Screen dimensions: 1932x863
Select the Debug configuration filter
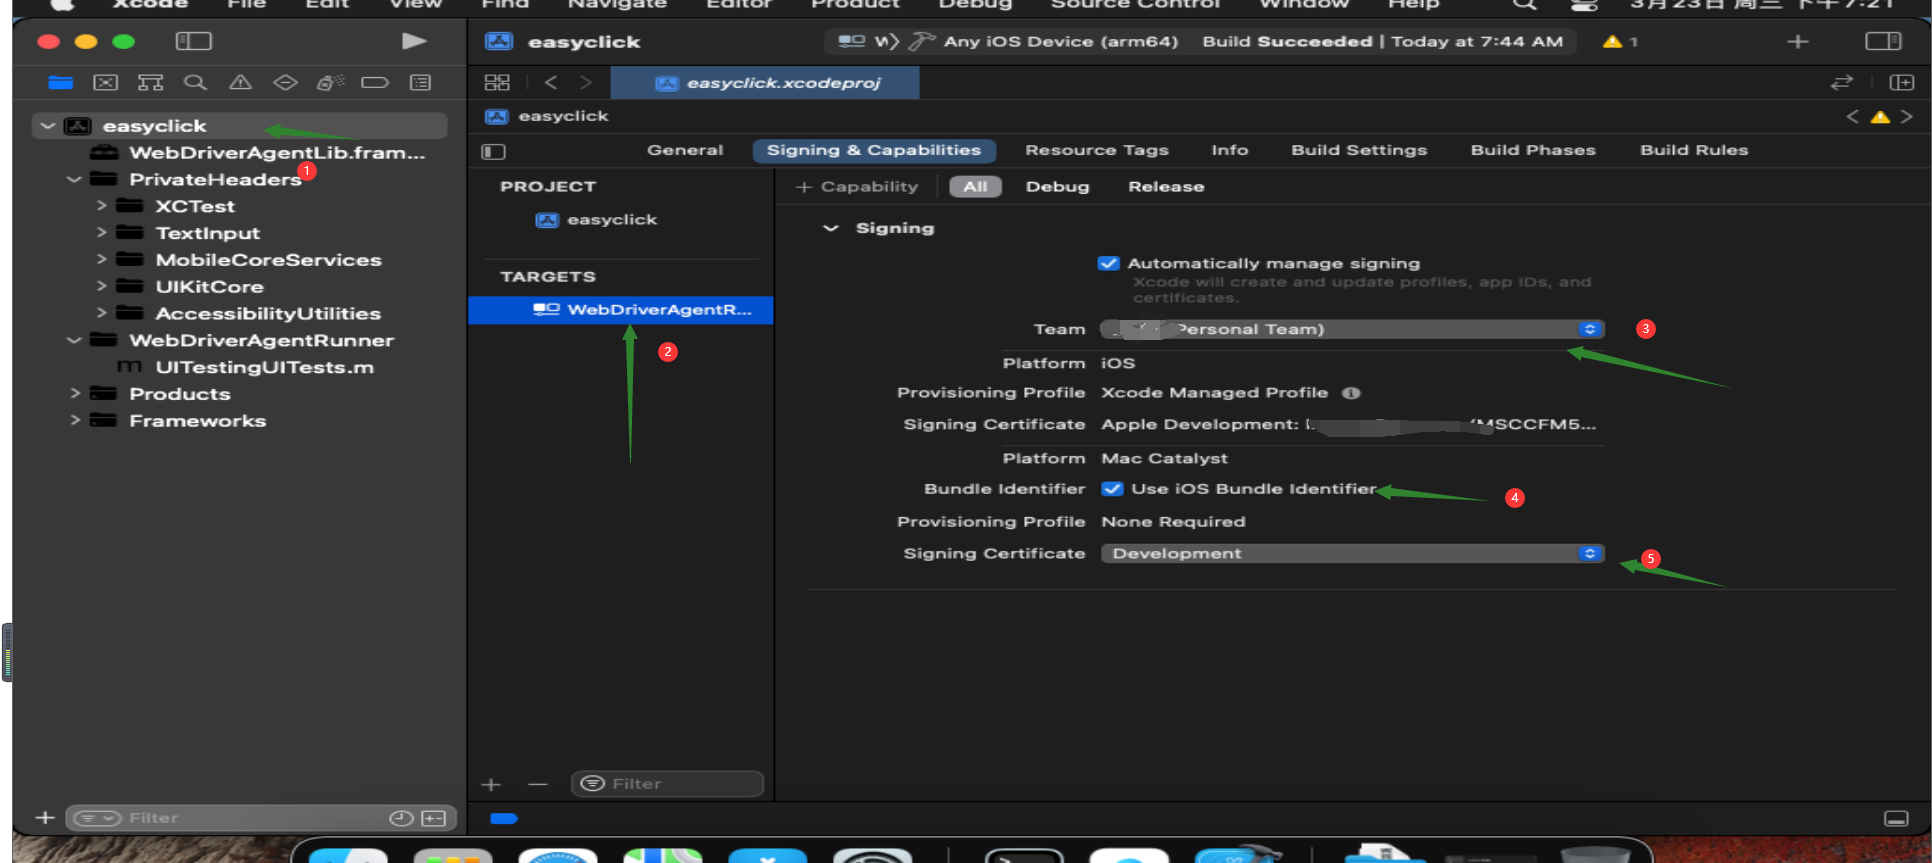pos(1057,187)
